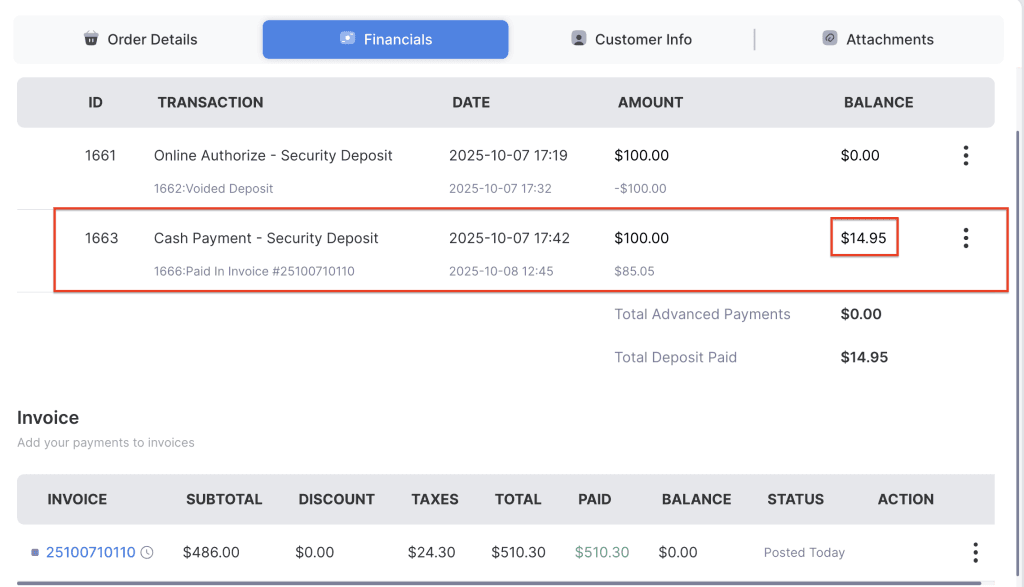Image resolution: width=1024 pixels, height=587 pixels.
Task: Click the person icon beside Customer Info
Action: pyautogui.click(x=578, y=39)
